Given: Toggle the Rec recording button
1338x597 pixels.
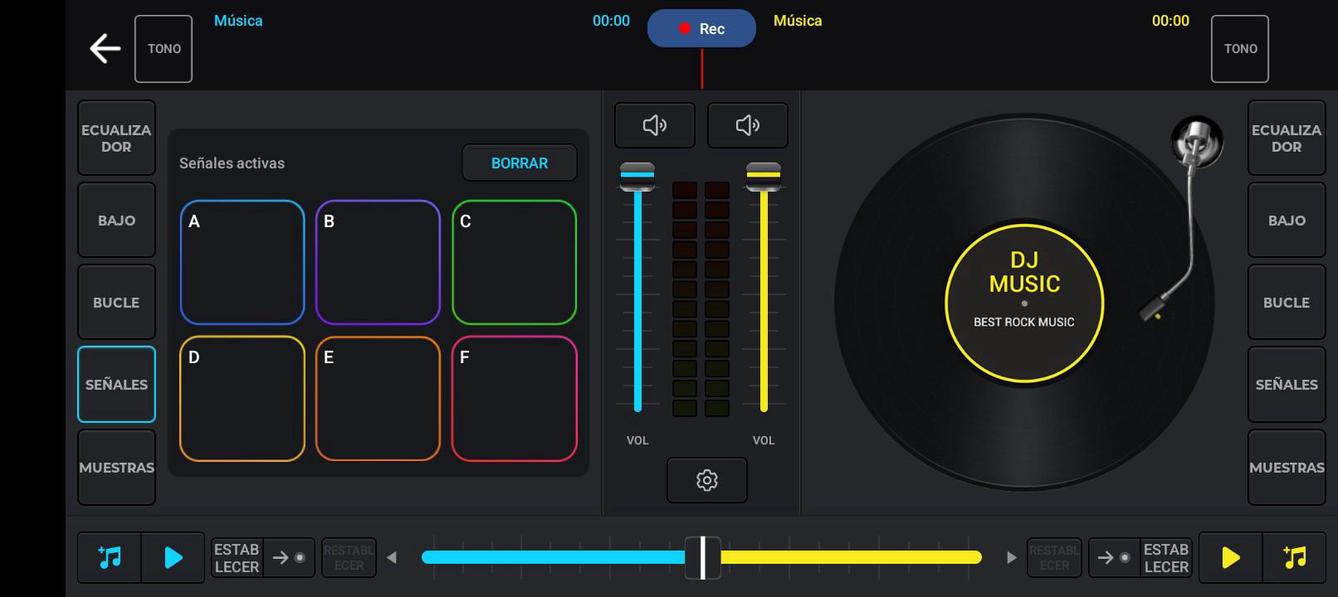Looking at the screenshot, I should click(x=701, y=28).
